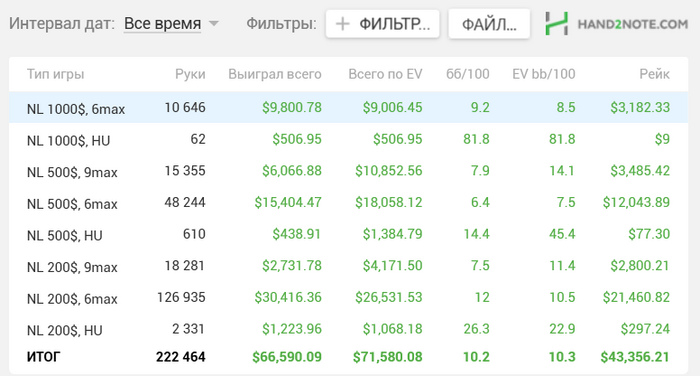Screen dimensions: 700x376
Task: Select the NL 500$, 6max row
Action: click(x=348, y=203)
